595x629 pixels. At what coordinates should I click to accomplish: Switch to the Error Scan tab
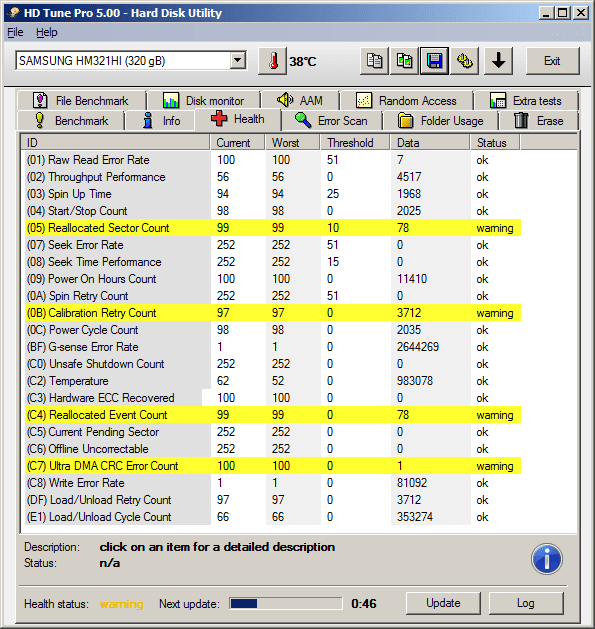tap(331, 120)
